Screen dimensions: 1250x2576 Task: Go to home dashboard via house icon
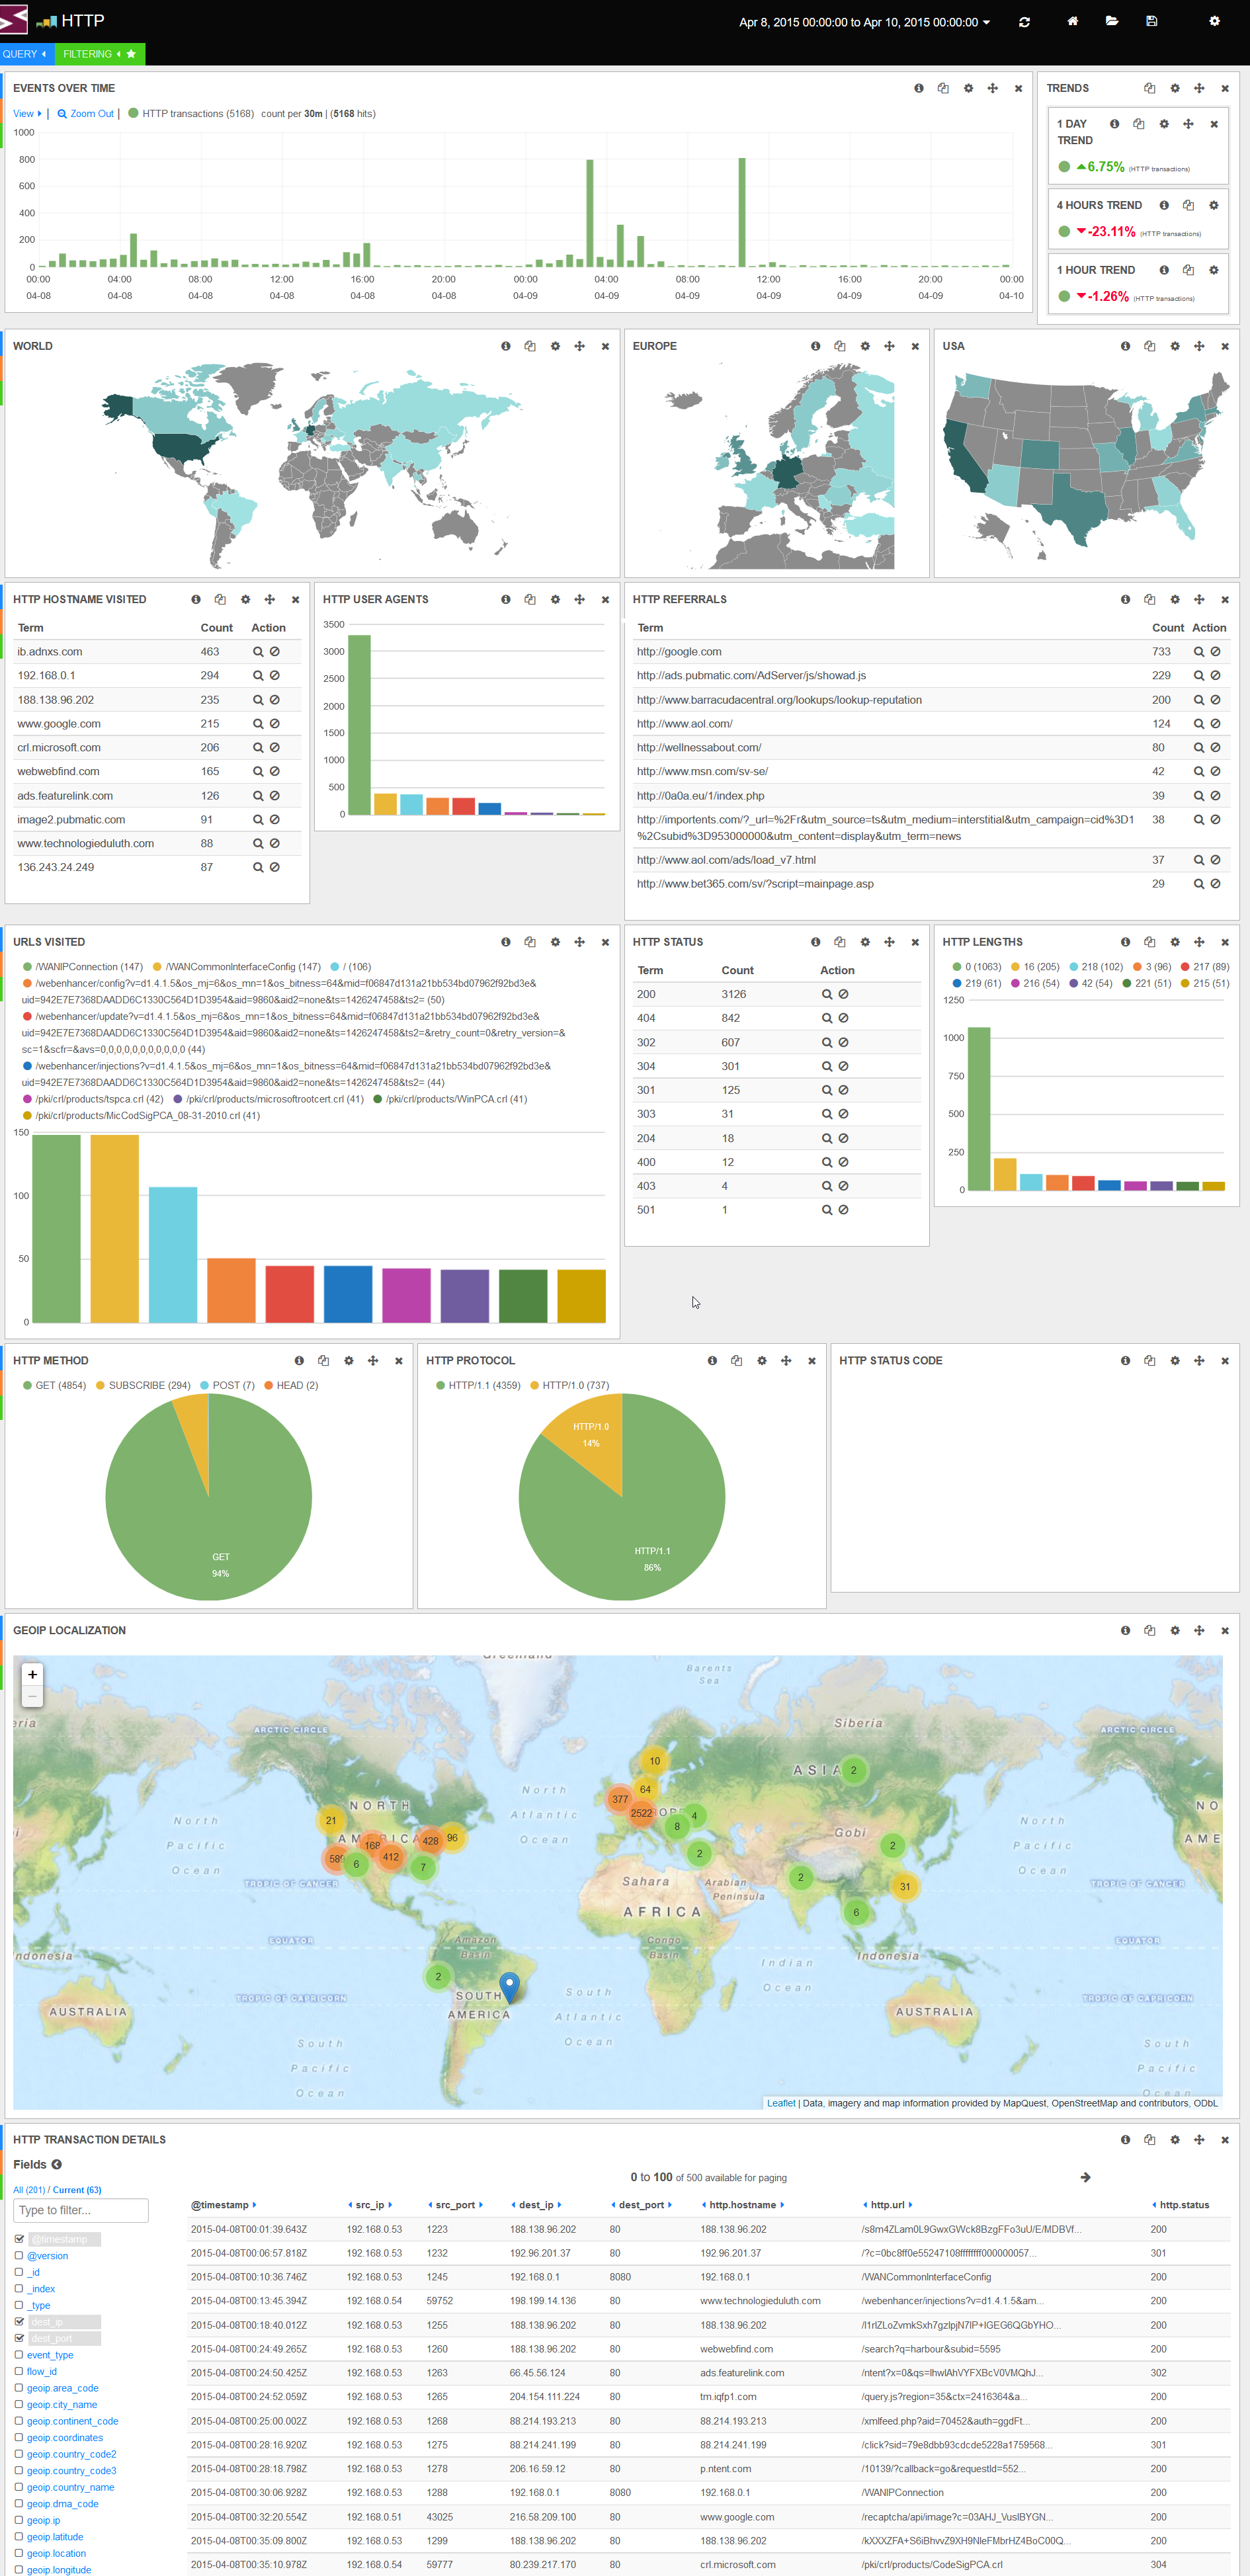coord(1072,21)
